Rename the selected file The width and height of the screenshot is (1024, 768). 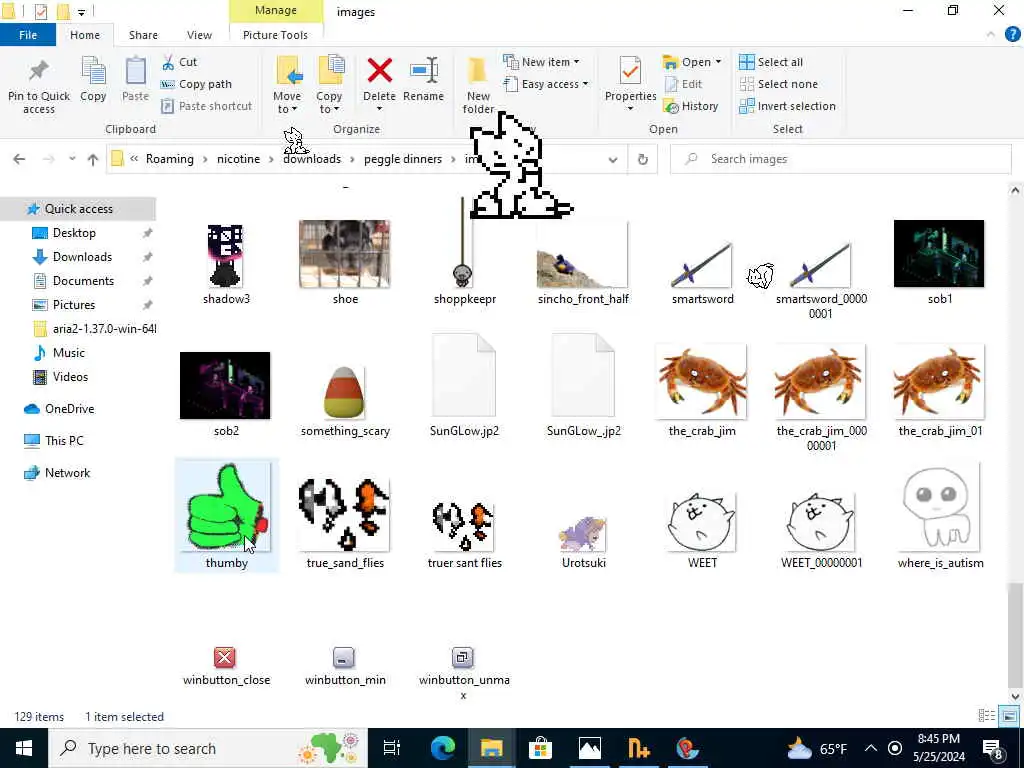[423, 79]
